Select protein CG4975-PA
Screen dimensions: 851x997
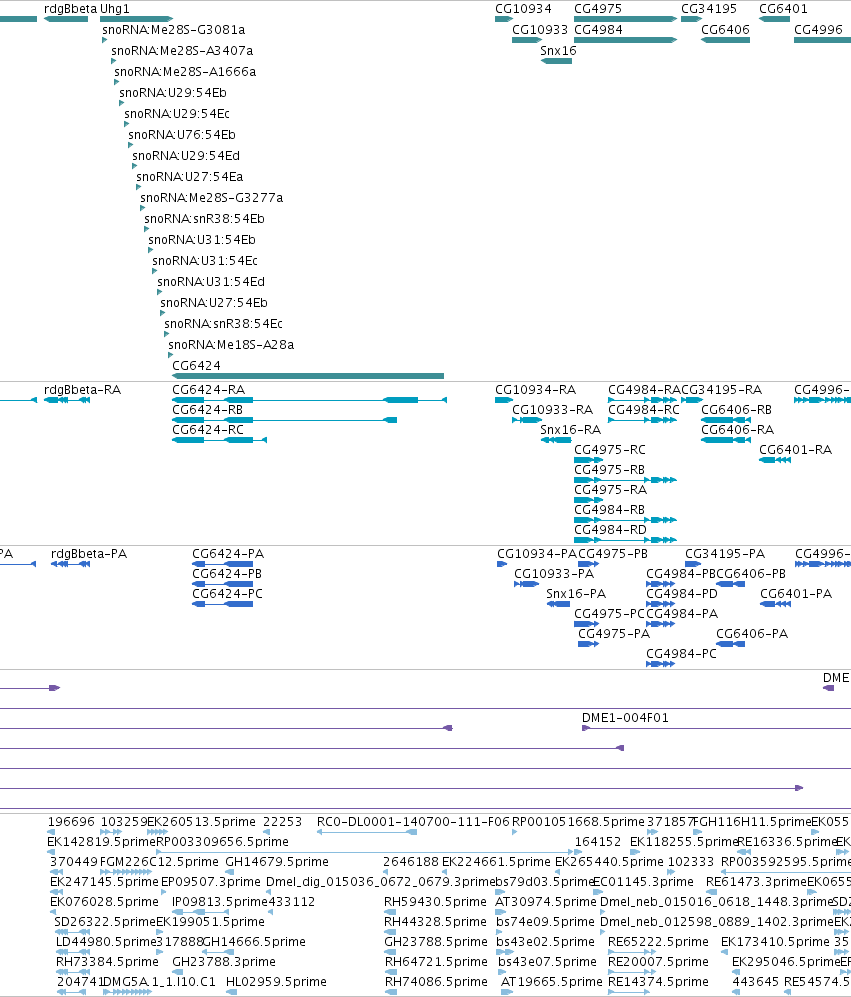pos(588,644)
